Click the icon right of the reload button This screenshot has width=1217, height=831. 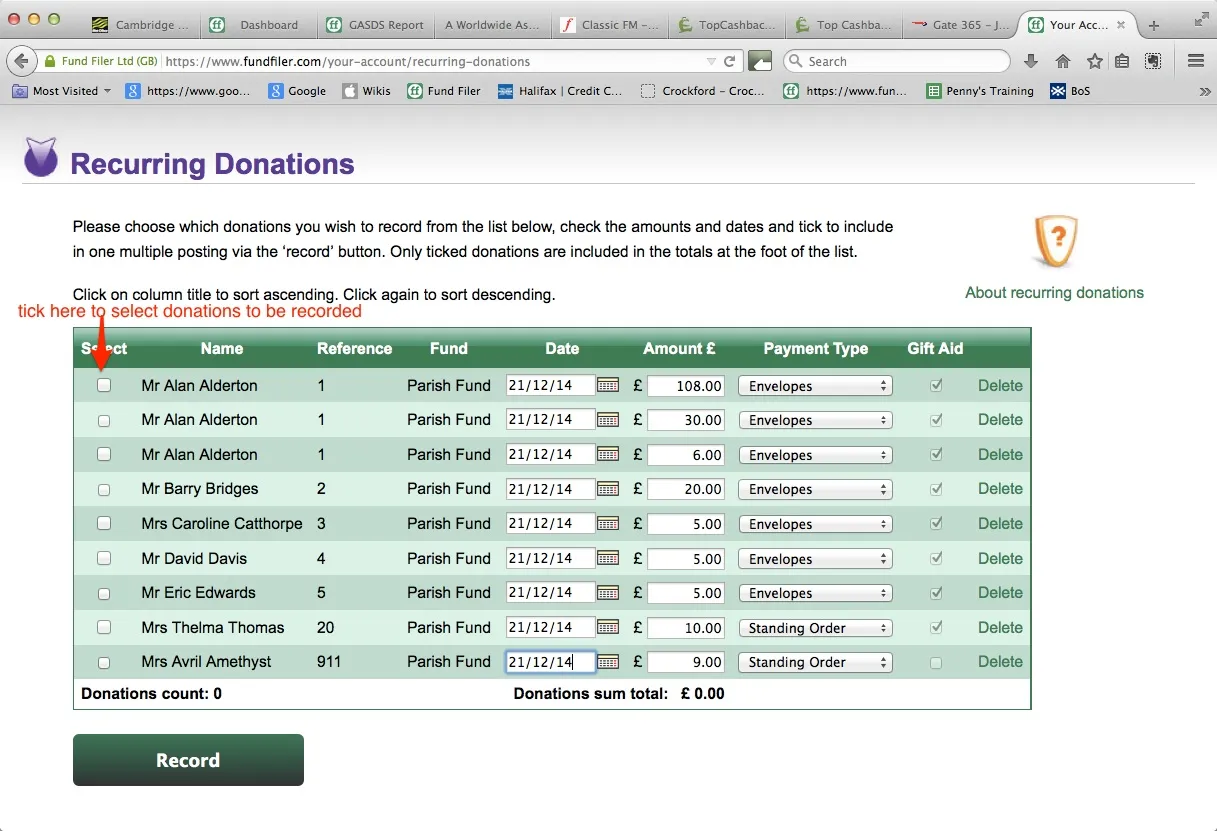coord(760,61)
